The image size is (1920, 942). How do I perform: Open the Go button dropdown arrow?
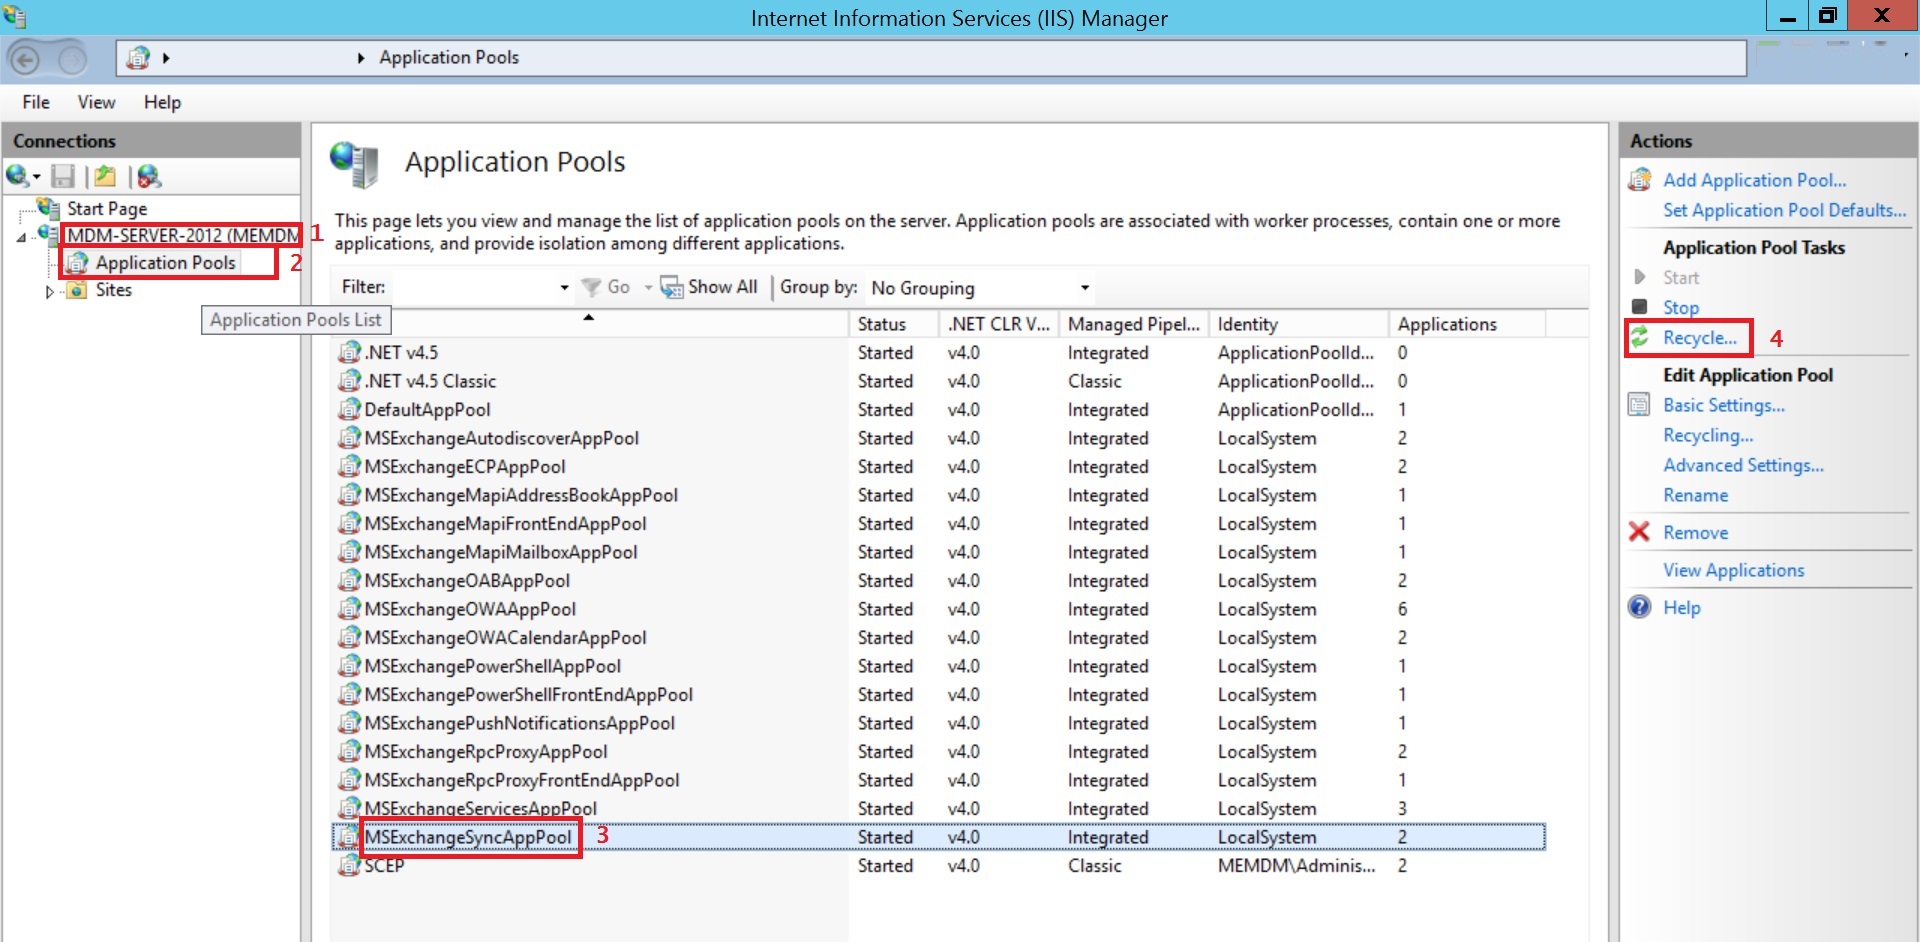[x=648, y=288]
